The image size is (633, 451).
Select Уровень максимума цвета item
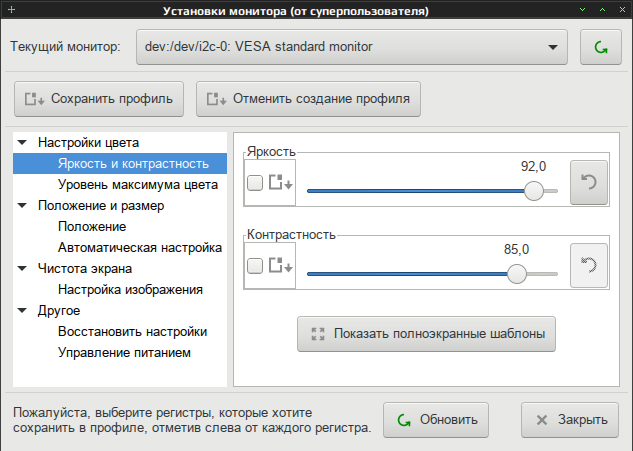120,185
